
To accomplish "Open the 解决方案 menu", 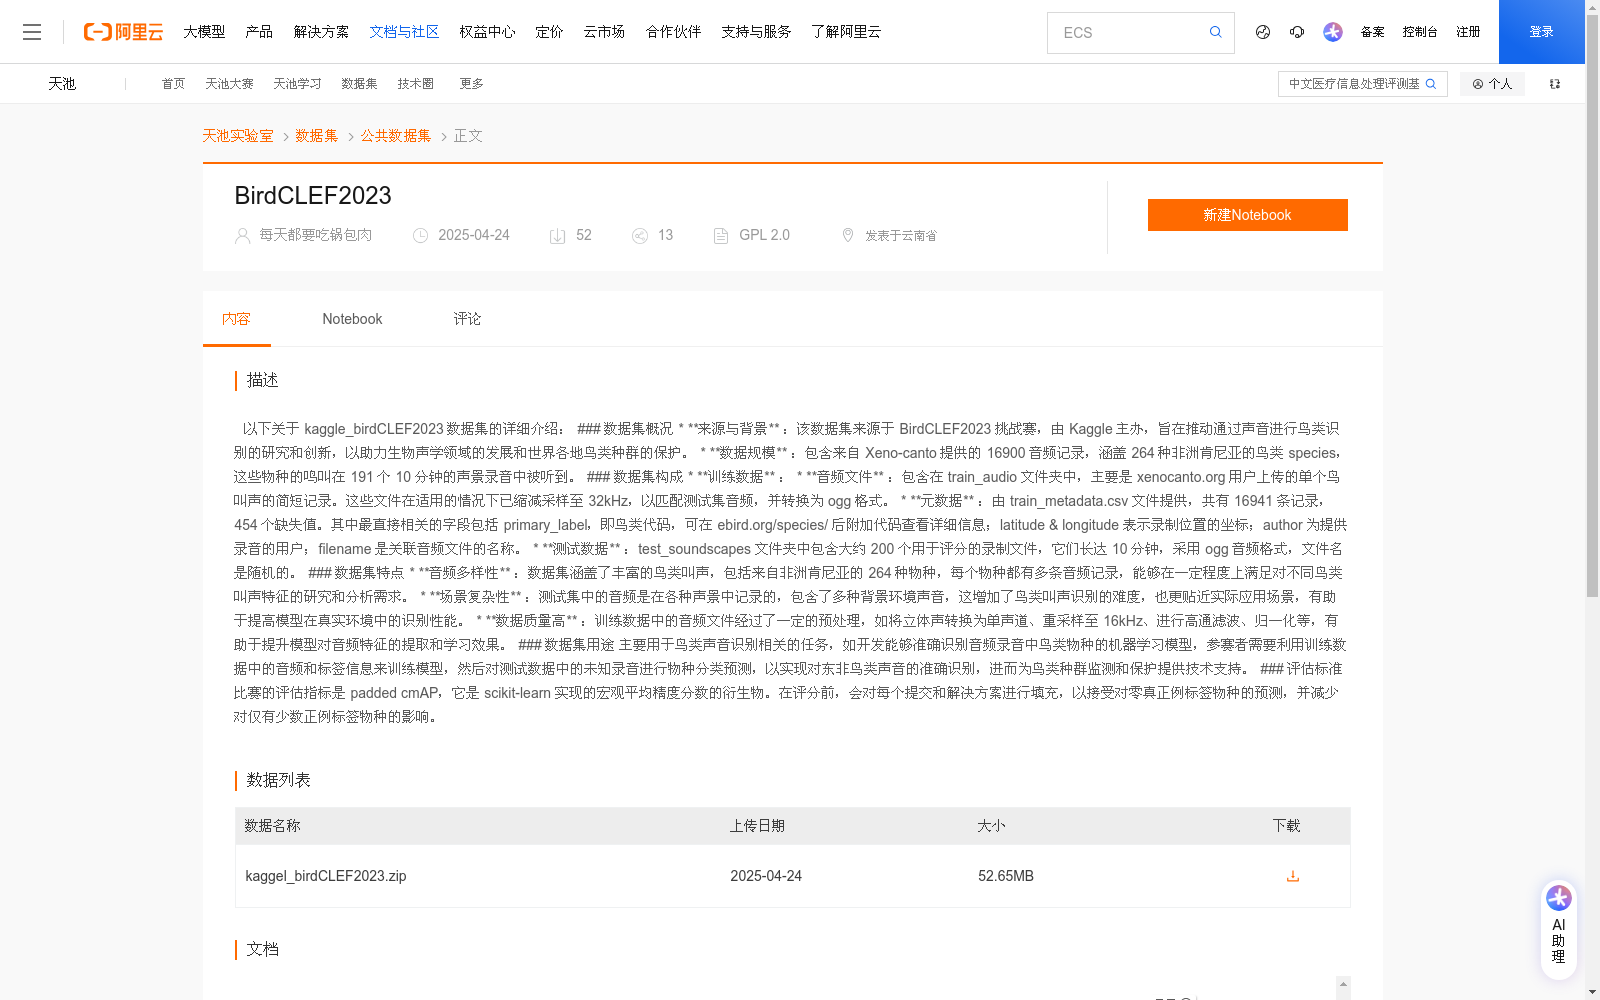I will tap(321, 32).
